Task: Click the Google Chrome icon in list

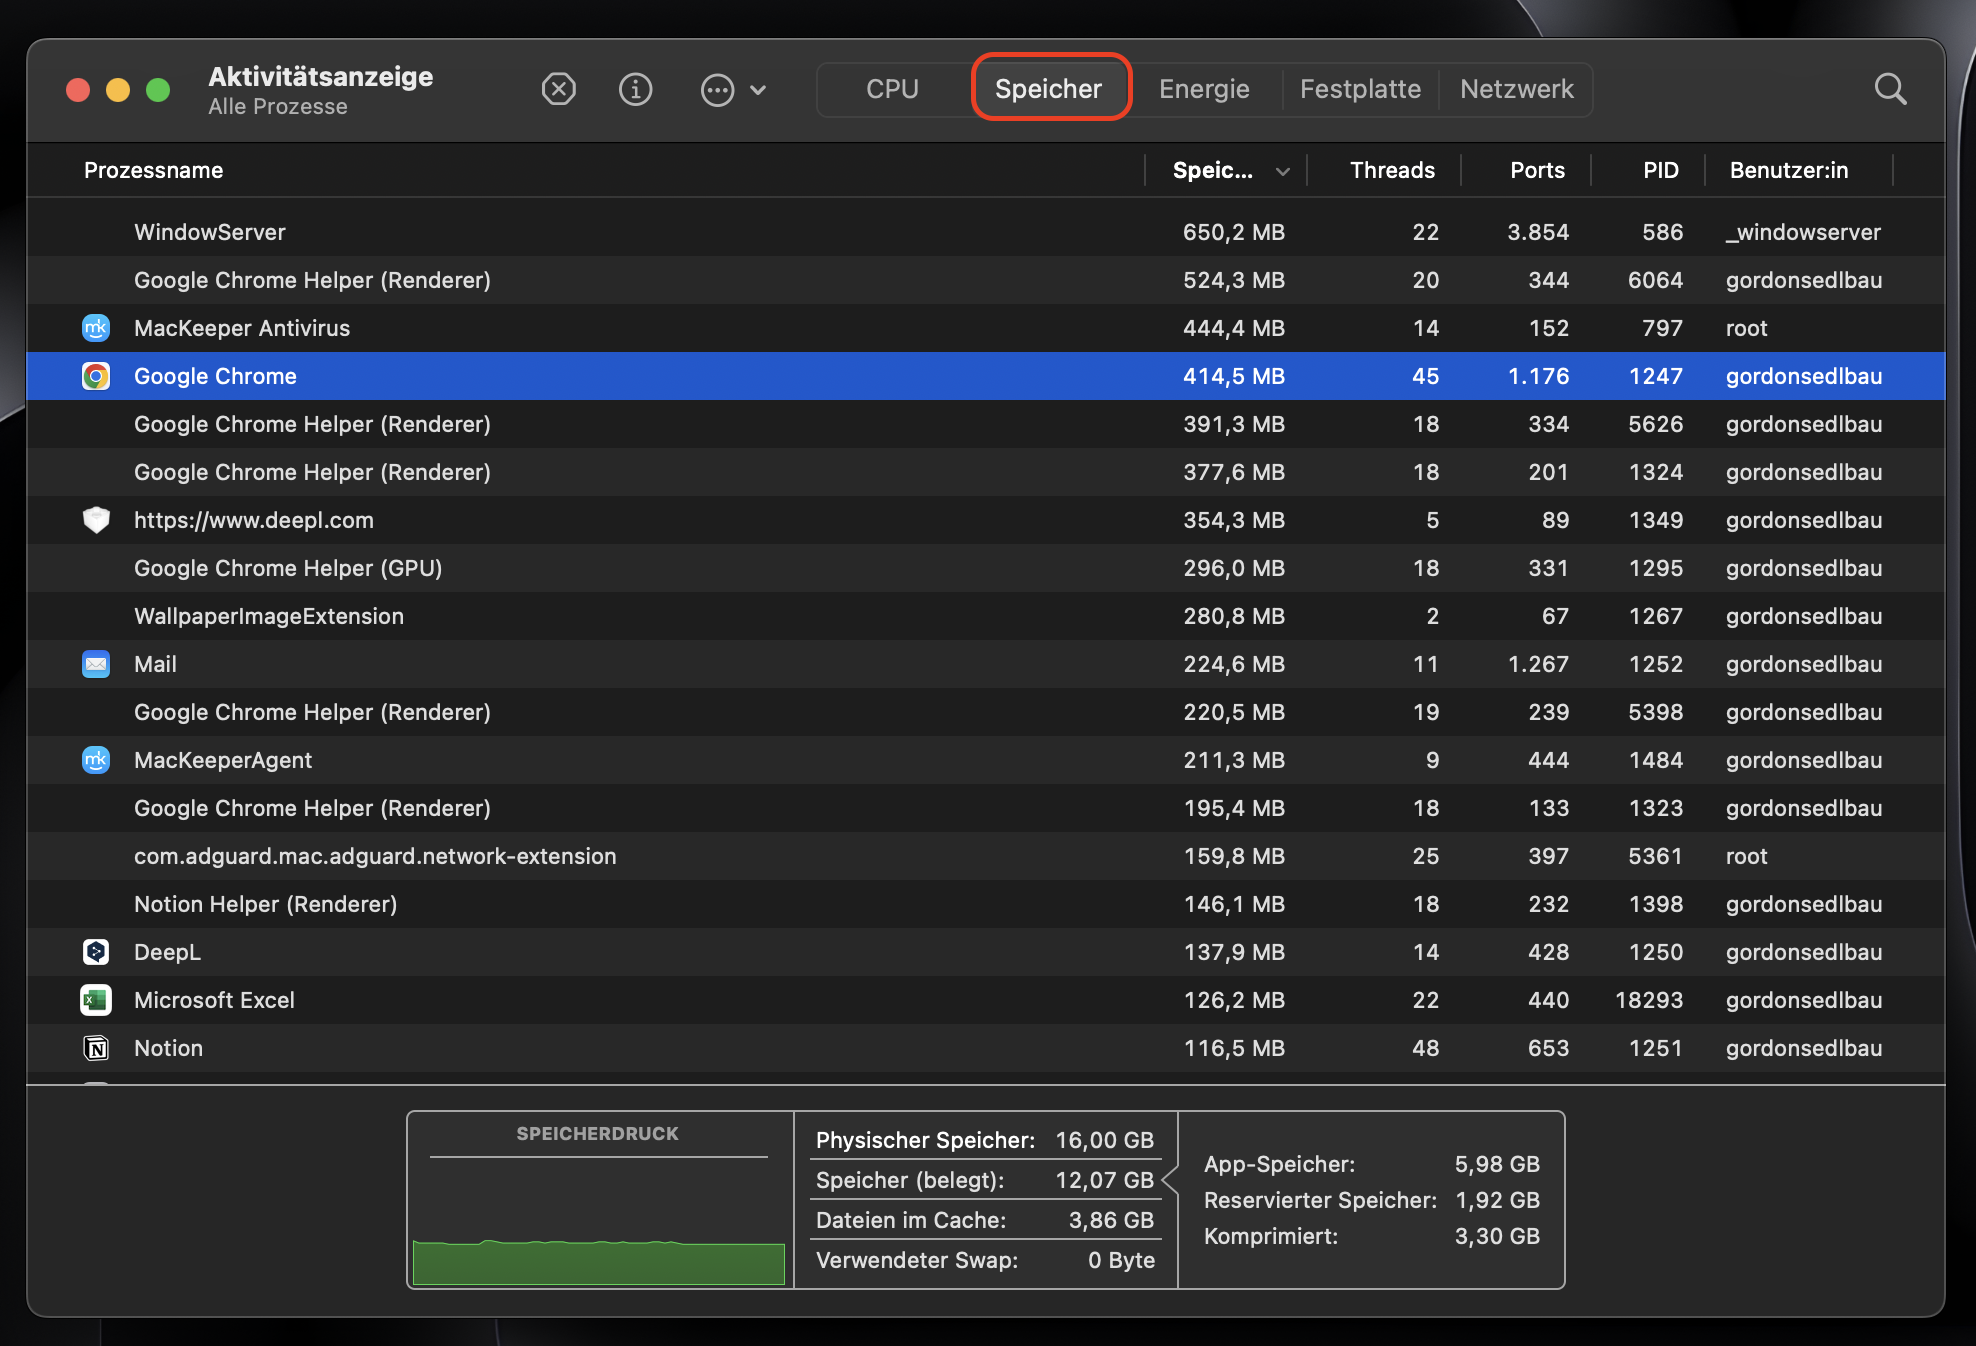Action: click(96, 376)
